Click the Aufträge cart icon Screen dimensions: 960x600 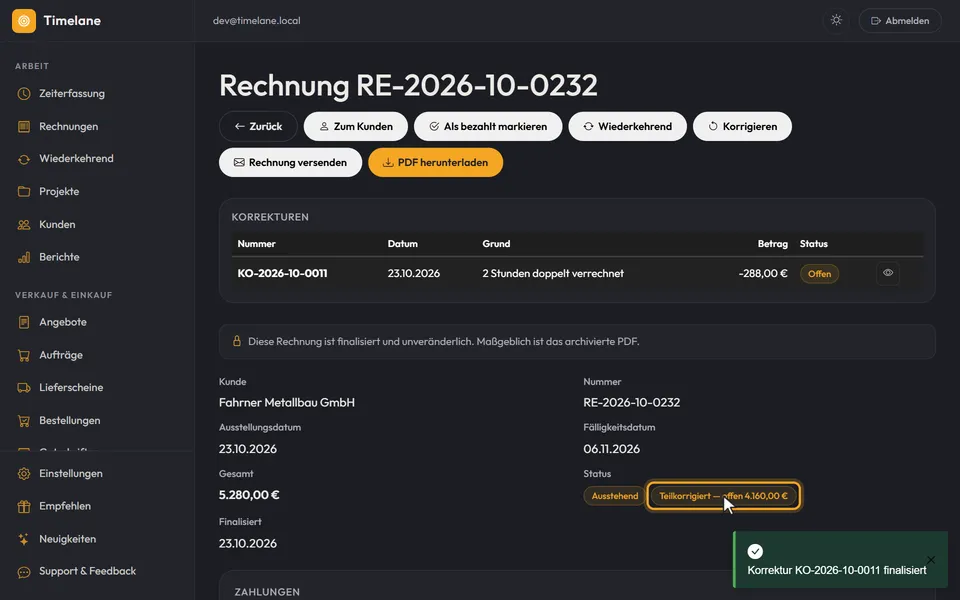pyautogui.click(x=24, y=355)
